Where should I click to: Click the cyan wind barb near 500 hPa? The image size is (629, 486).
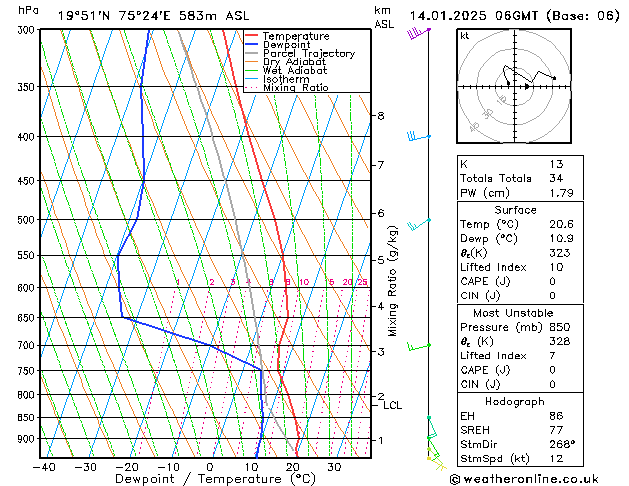(417, 224)
